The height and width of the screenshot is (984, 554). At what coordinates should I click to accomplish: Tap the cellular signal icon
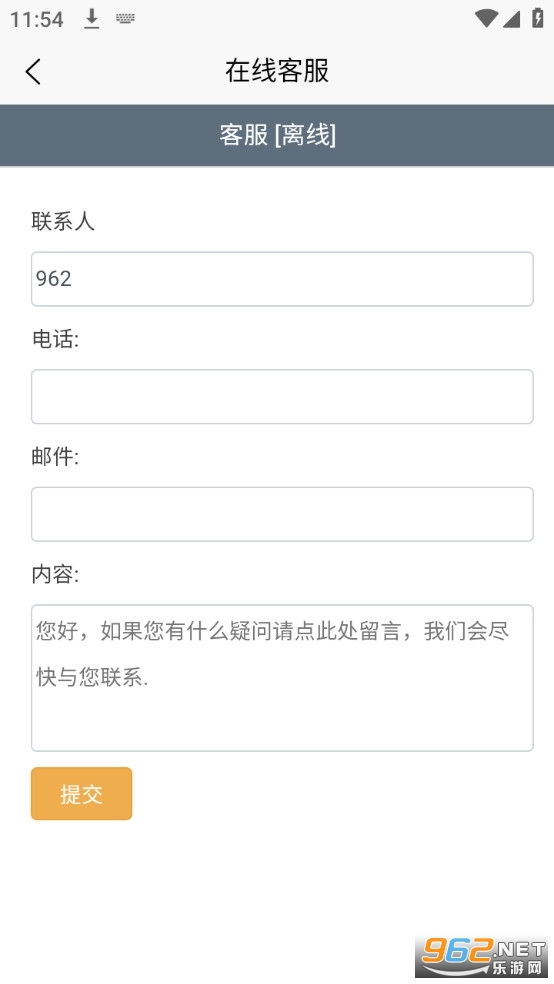click(511, 19)
